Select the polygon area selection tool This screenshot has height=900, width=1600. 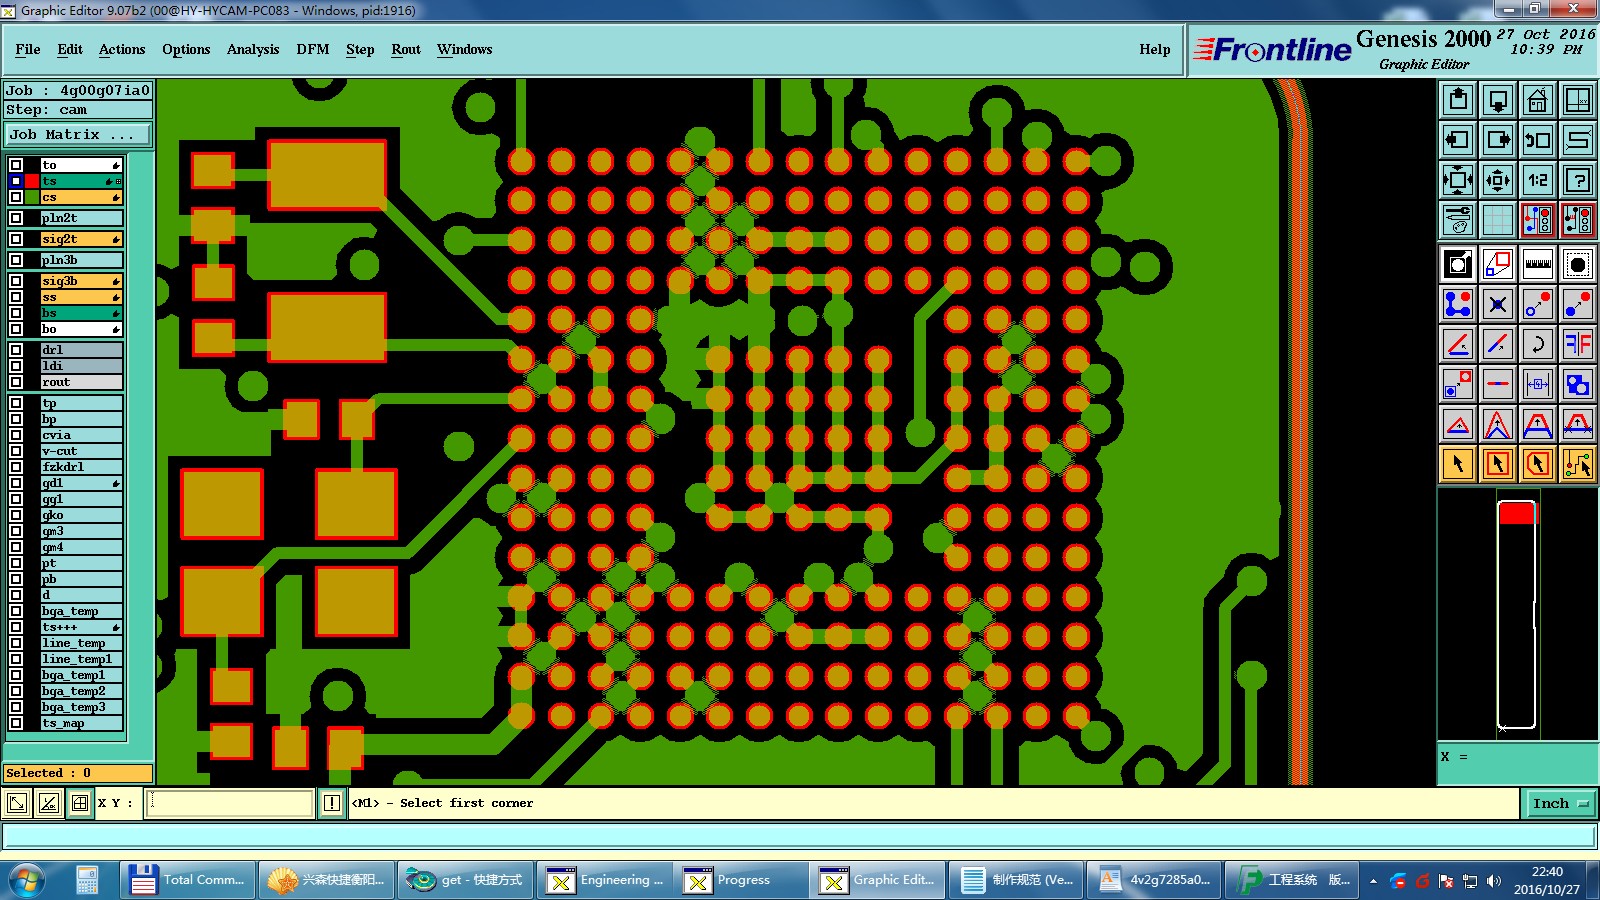[1538, 464]
